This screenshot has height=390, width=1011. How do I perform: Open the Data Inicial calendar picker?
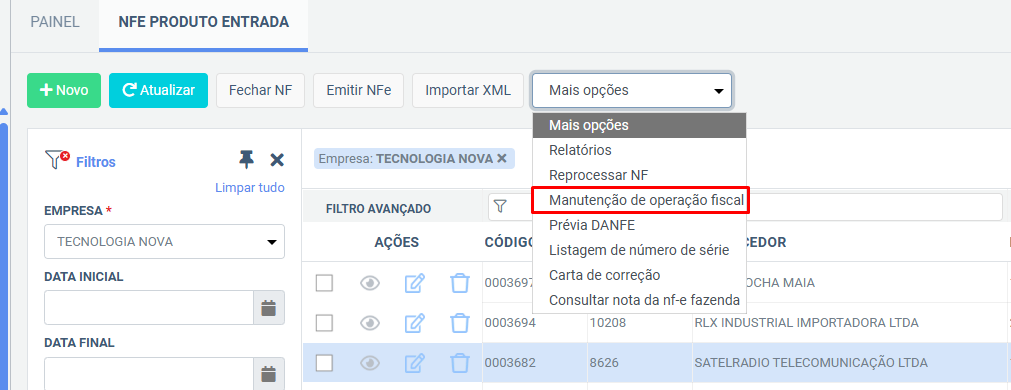(268, 307)
